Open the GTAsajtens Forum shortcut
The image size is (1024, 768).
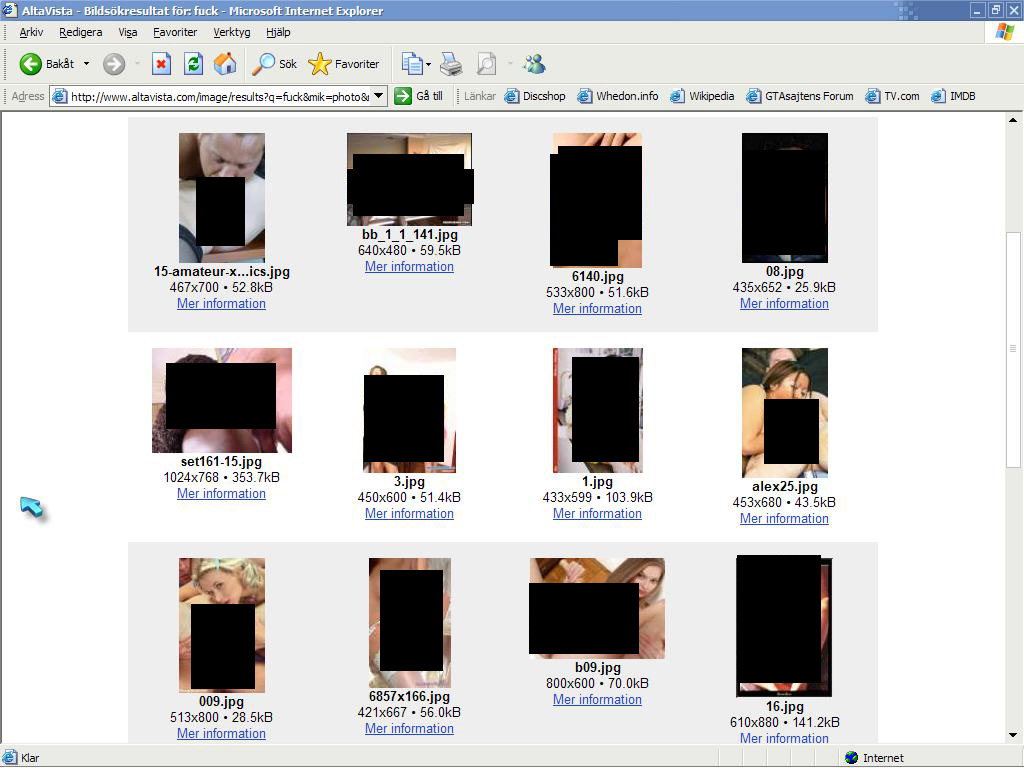coord(799,96)
